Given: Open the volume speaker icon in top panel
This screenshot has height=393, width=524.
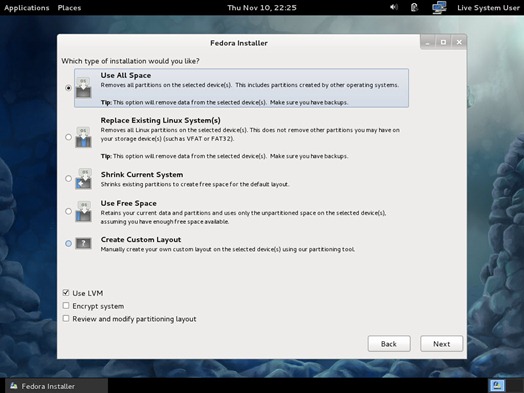Looking at the screenshot, I should point(394,7).
